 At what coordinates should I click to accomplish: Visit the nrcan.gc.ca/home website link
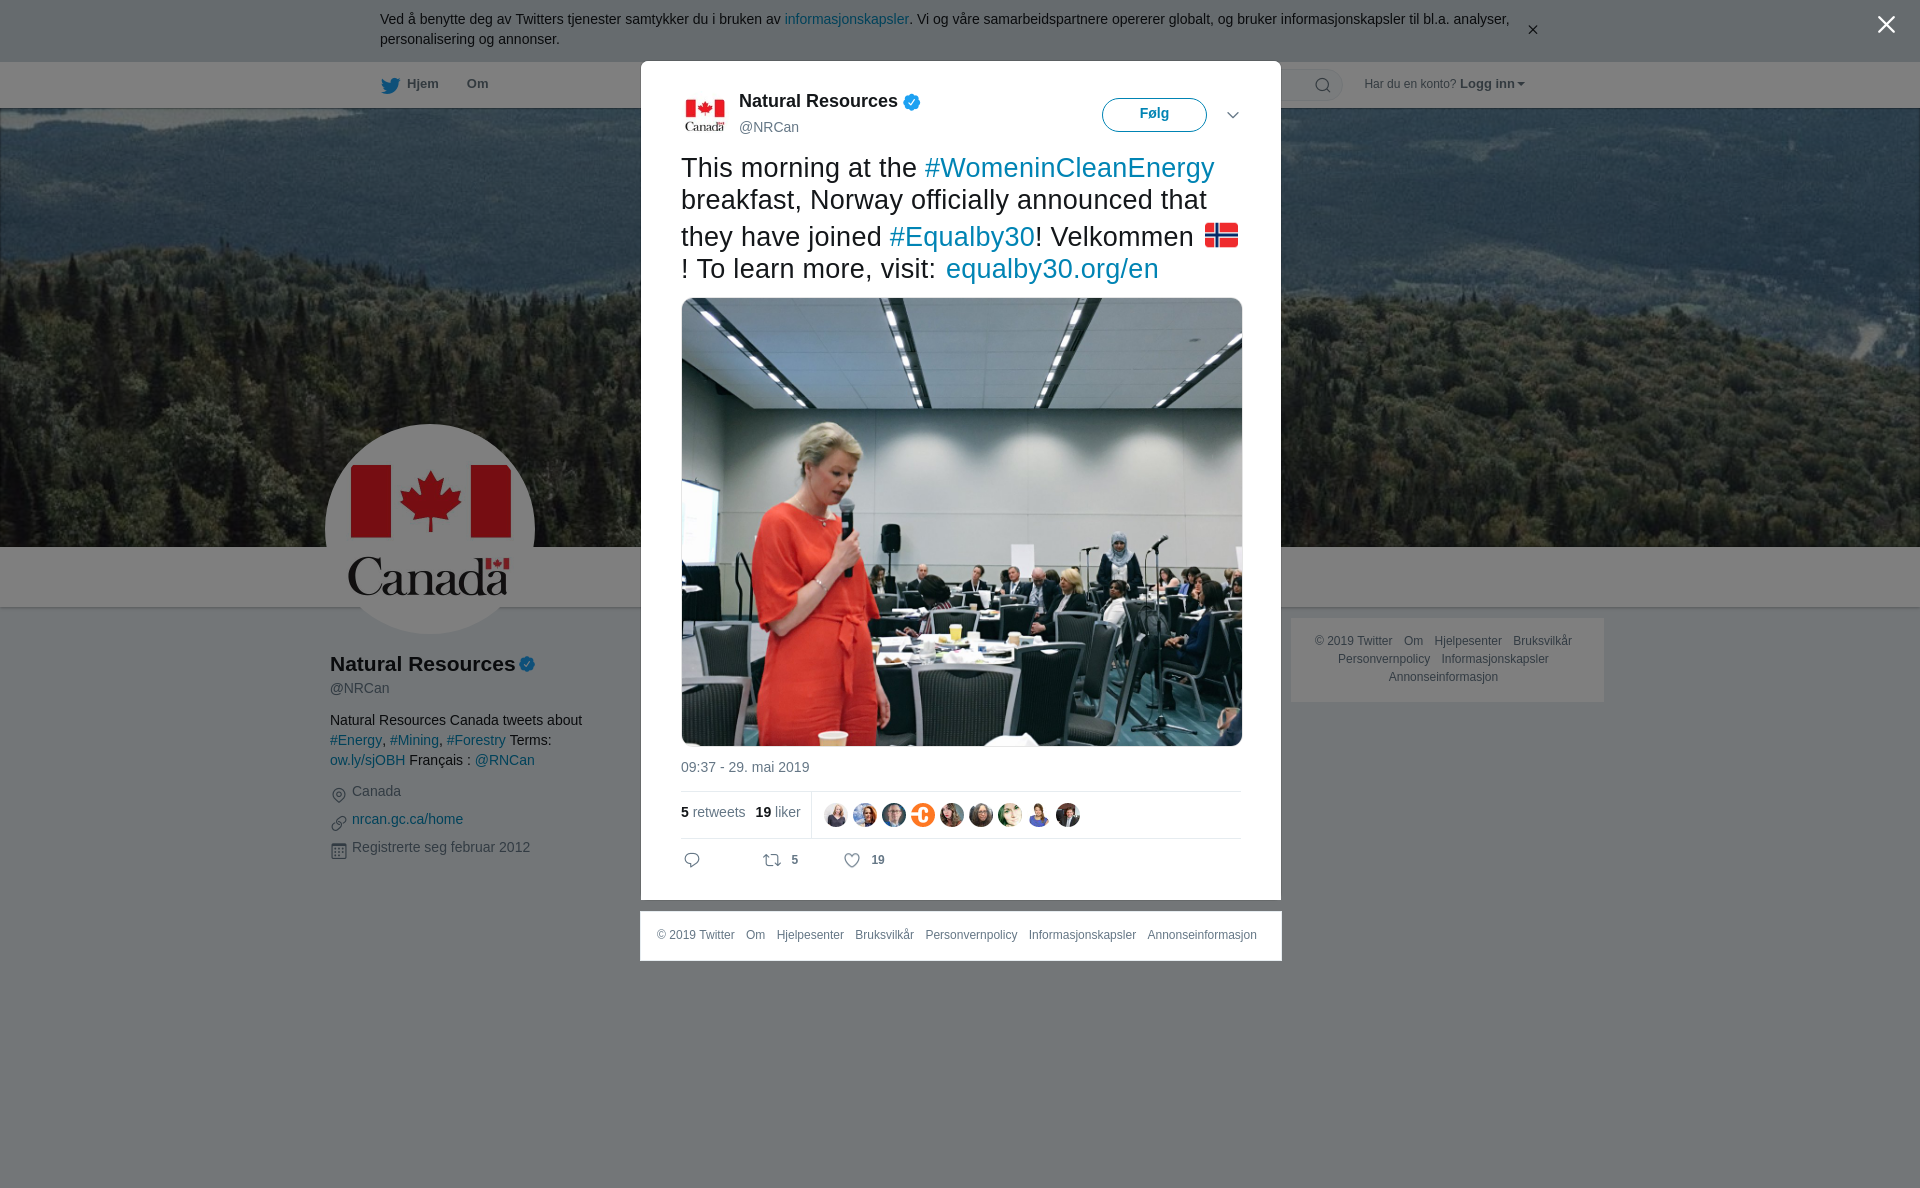(x=407, y=819)
